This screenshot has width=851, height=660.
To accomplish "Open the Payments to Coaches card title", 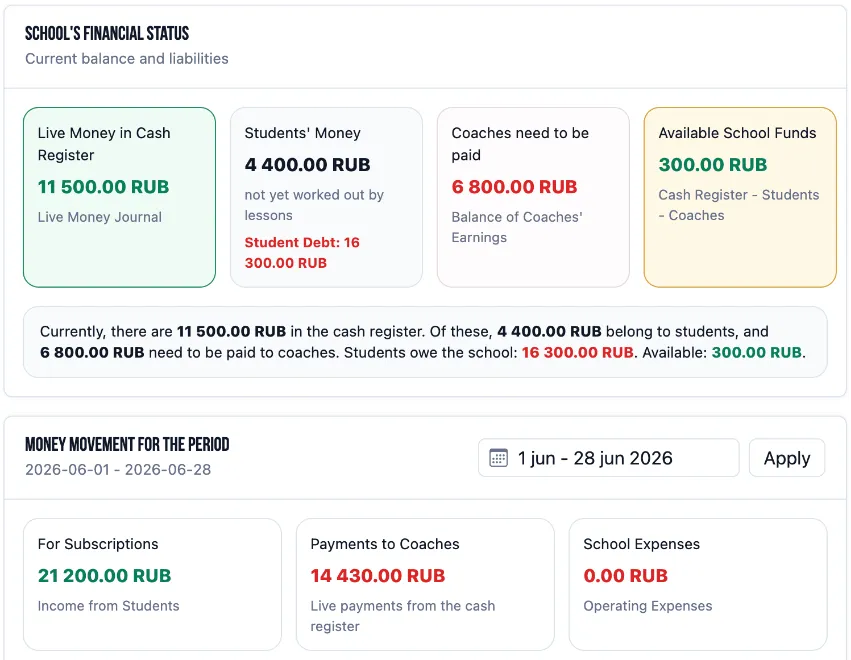I will (x=385, y=544).
